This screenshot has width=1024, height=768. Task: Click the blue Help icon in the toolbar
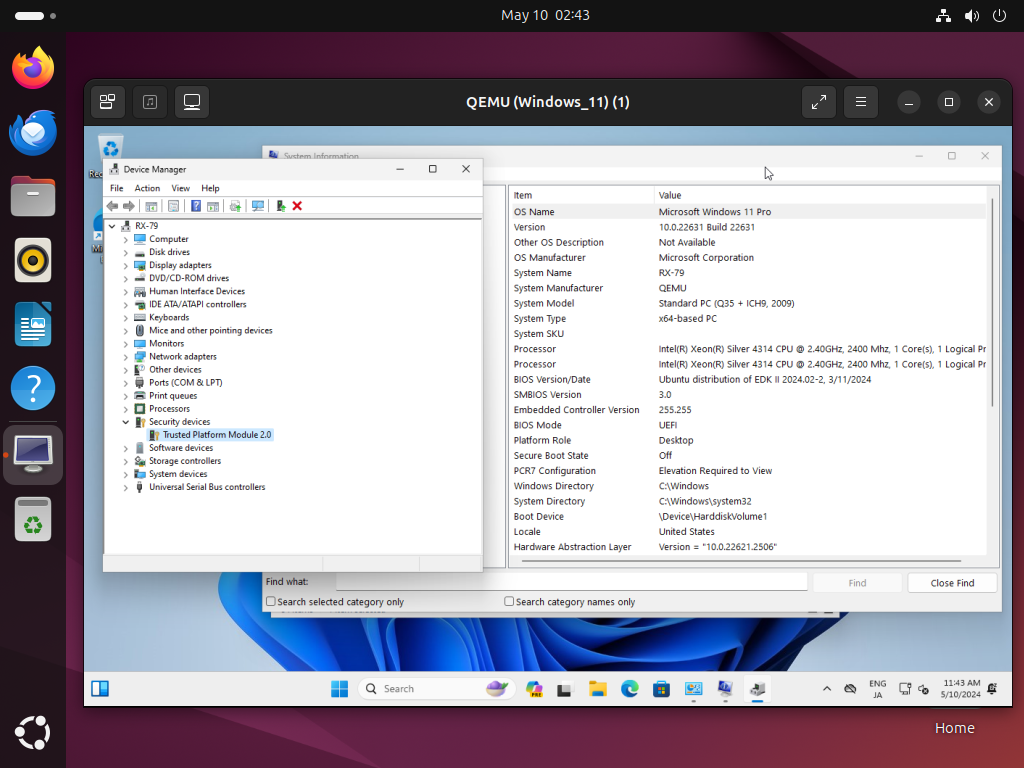point(195,206)
